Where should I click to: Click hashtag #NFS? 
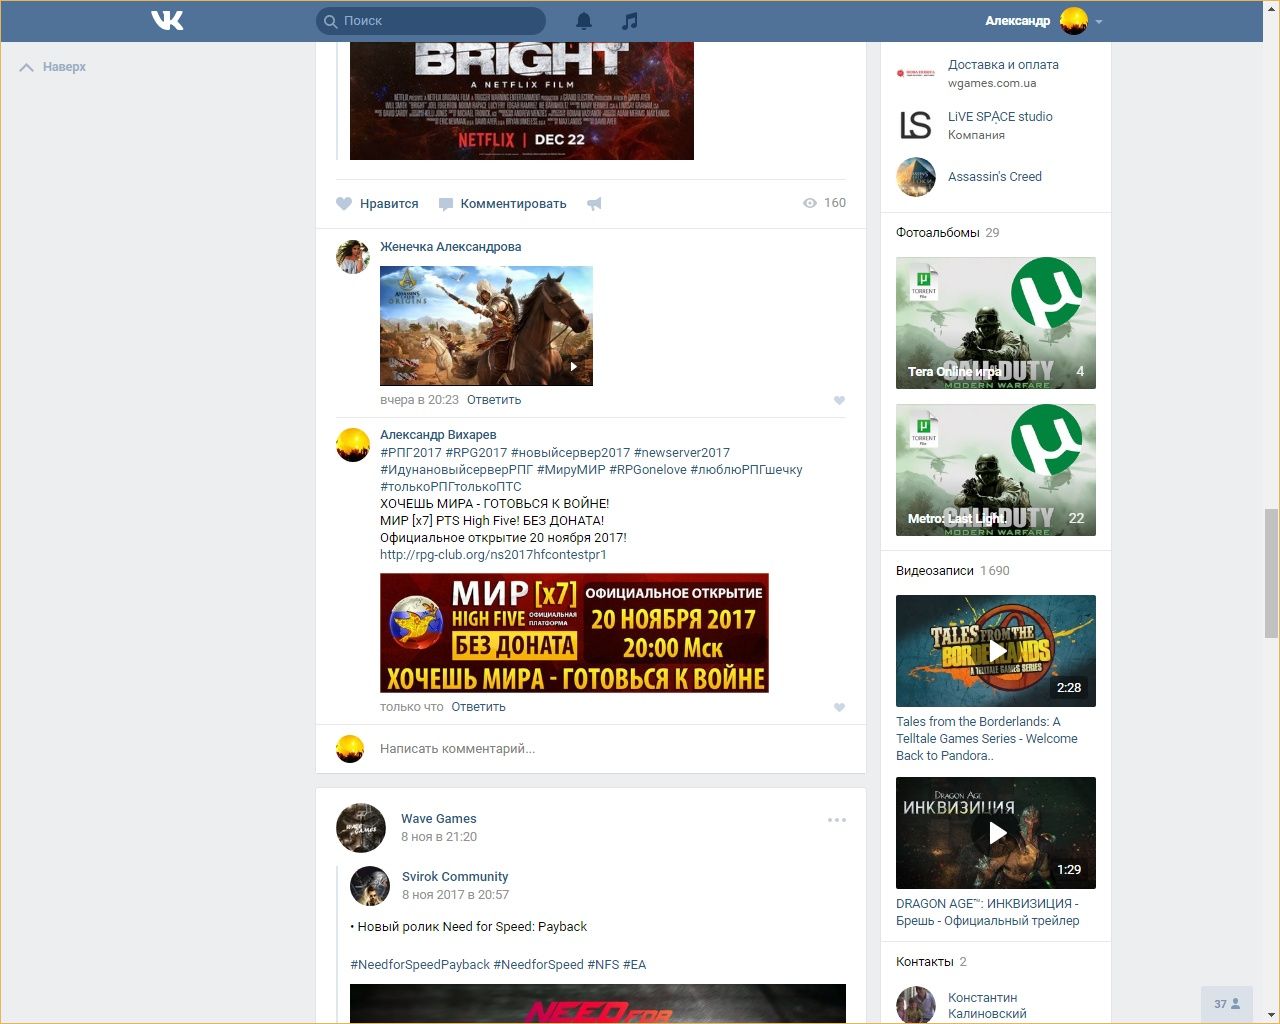(603, 965)
